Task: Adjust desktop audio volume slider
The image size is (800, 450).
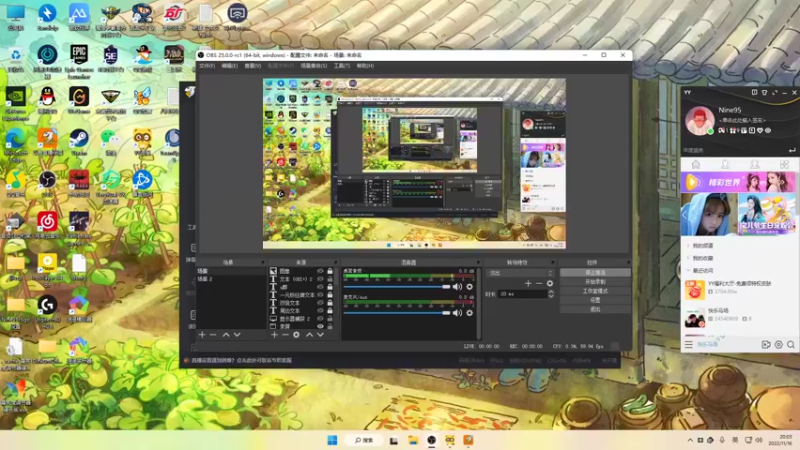Action: (397, 287)
